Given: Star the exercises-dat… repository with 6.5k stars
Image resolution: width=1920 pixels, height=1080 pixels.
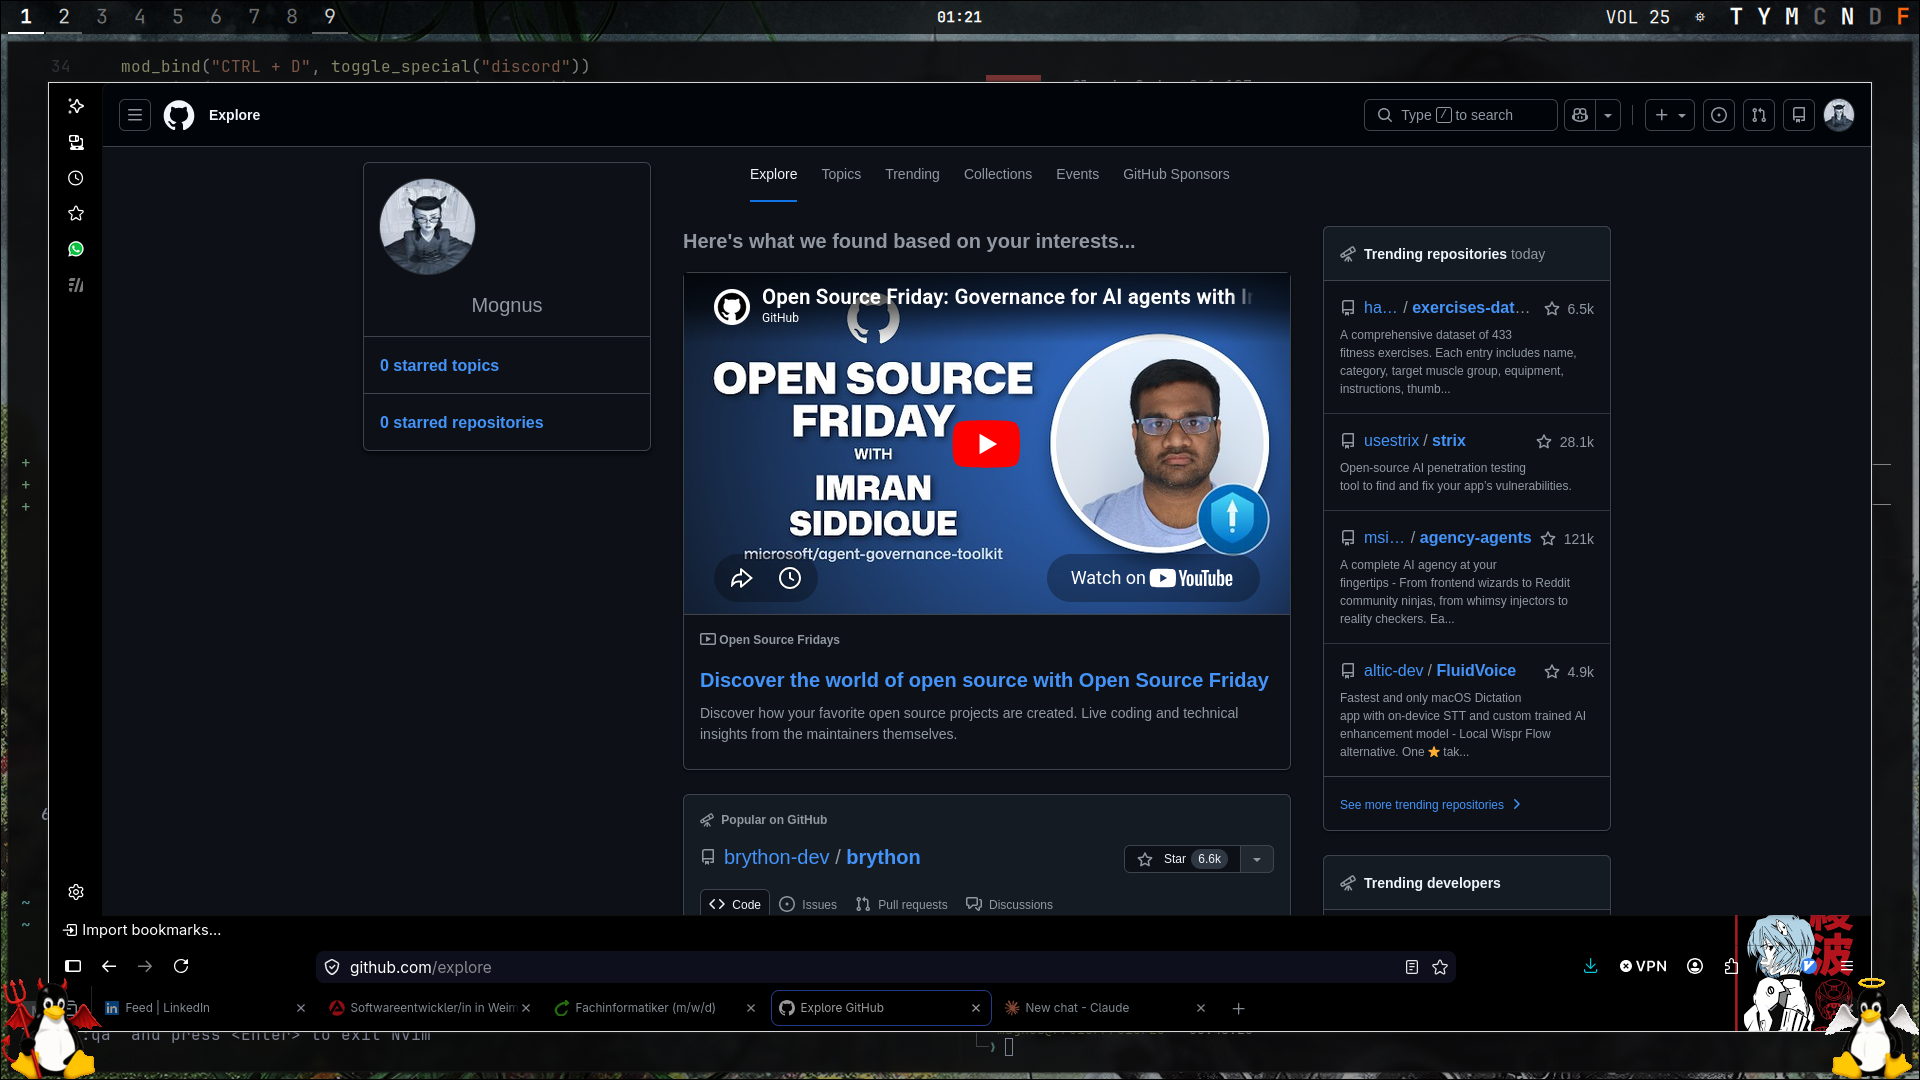Looking at the screenshot, I should (x=1552, y=309).
